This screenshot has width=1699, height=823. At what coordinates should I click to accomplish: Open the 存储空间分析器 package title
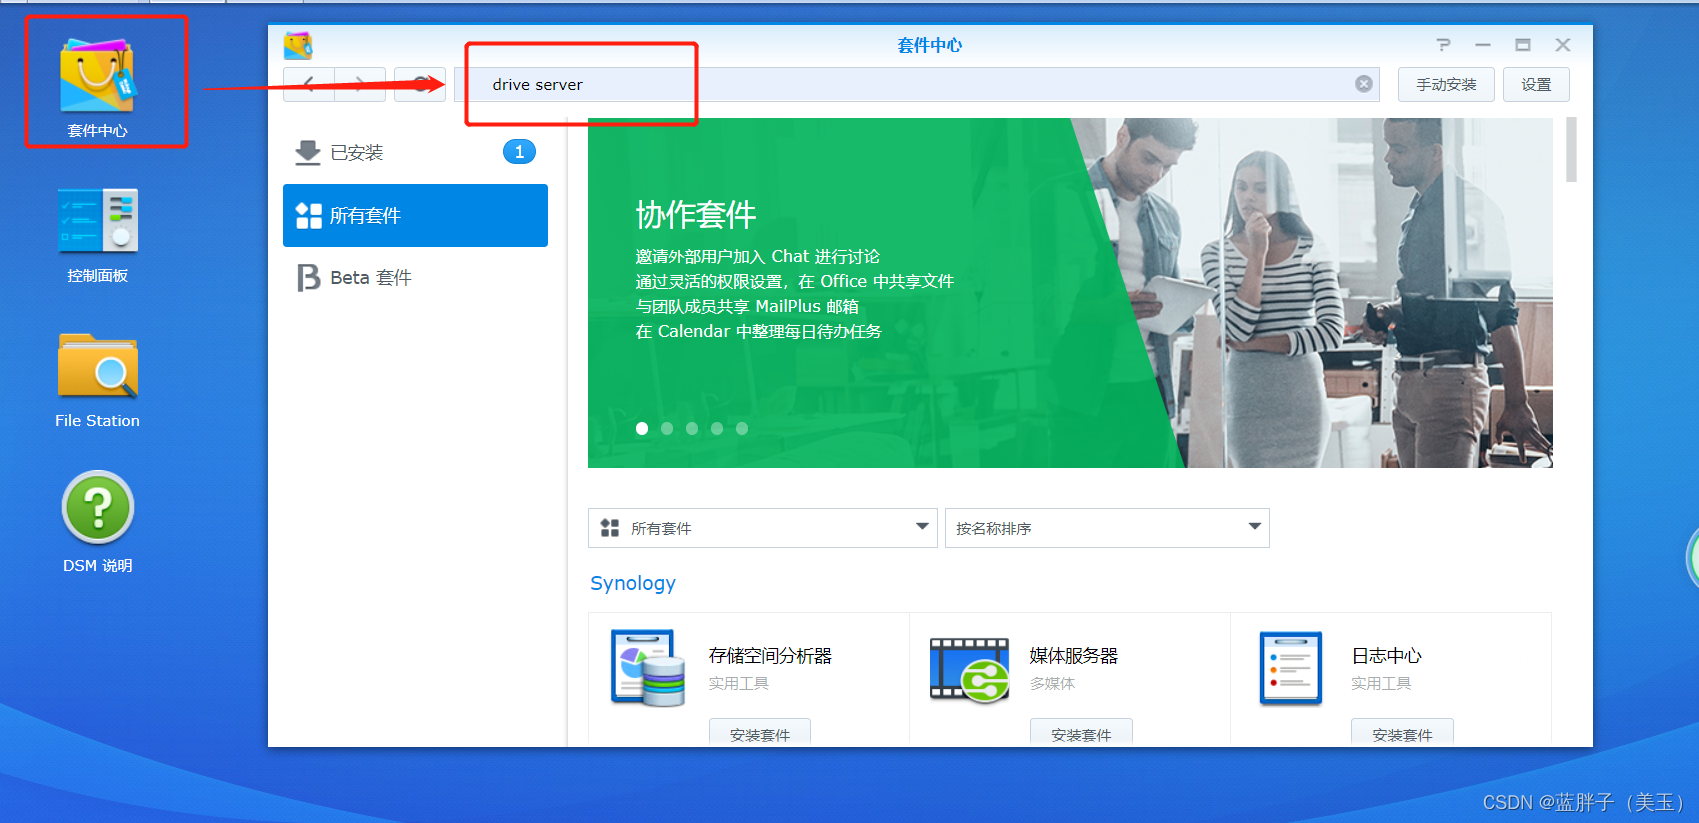(770, 655)
